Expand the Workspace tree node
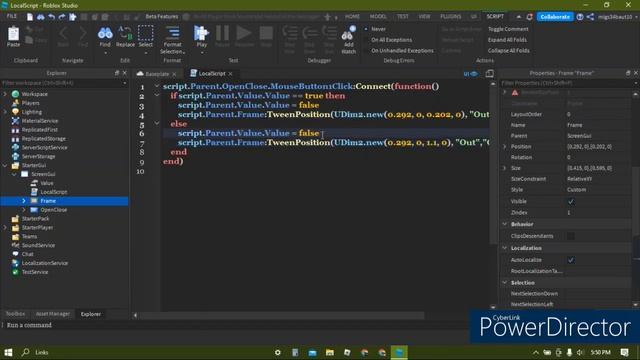640x360 pixels. [x=5, y=94]
